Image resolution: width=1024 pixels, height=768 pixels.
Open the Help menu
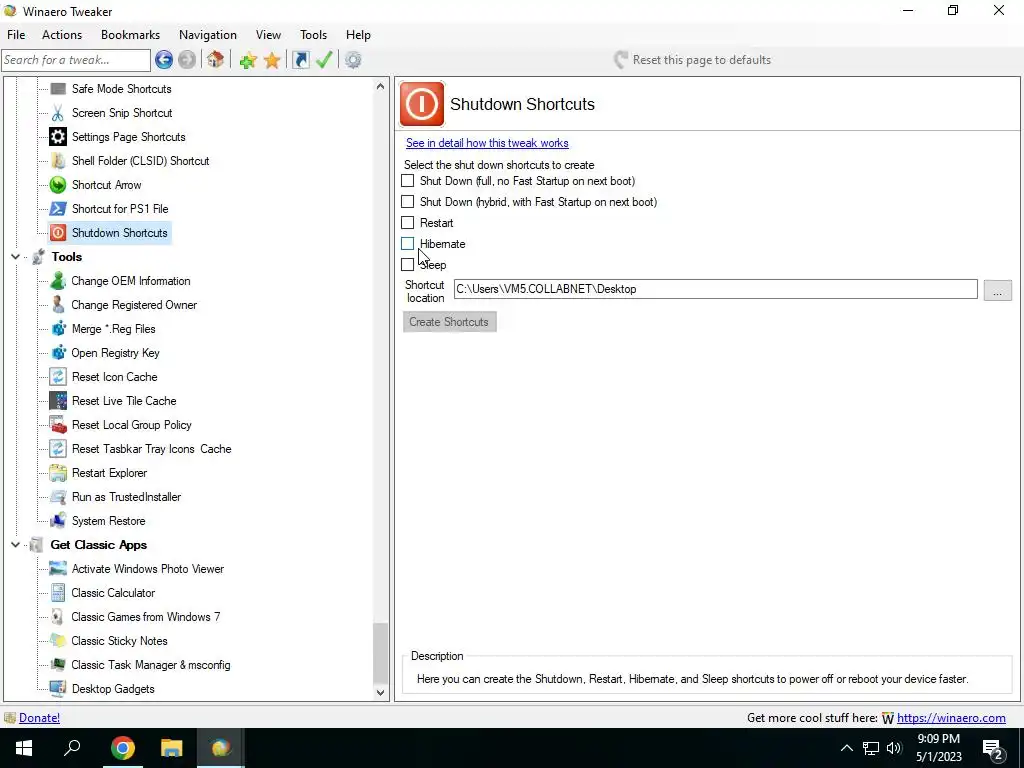coord(359,35)
